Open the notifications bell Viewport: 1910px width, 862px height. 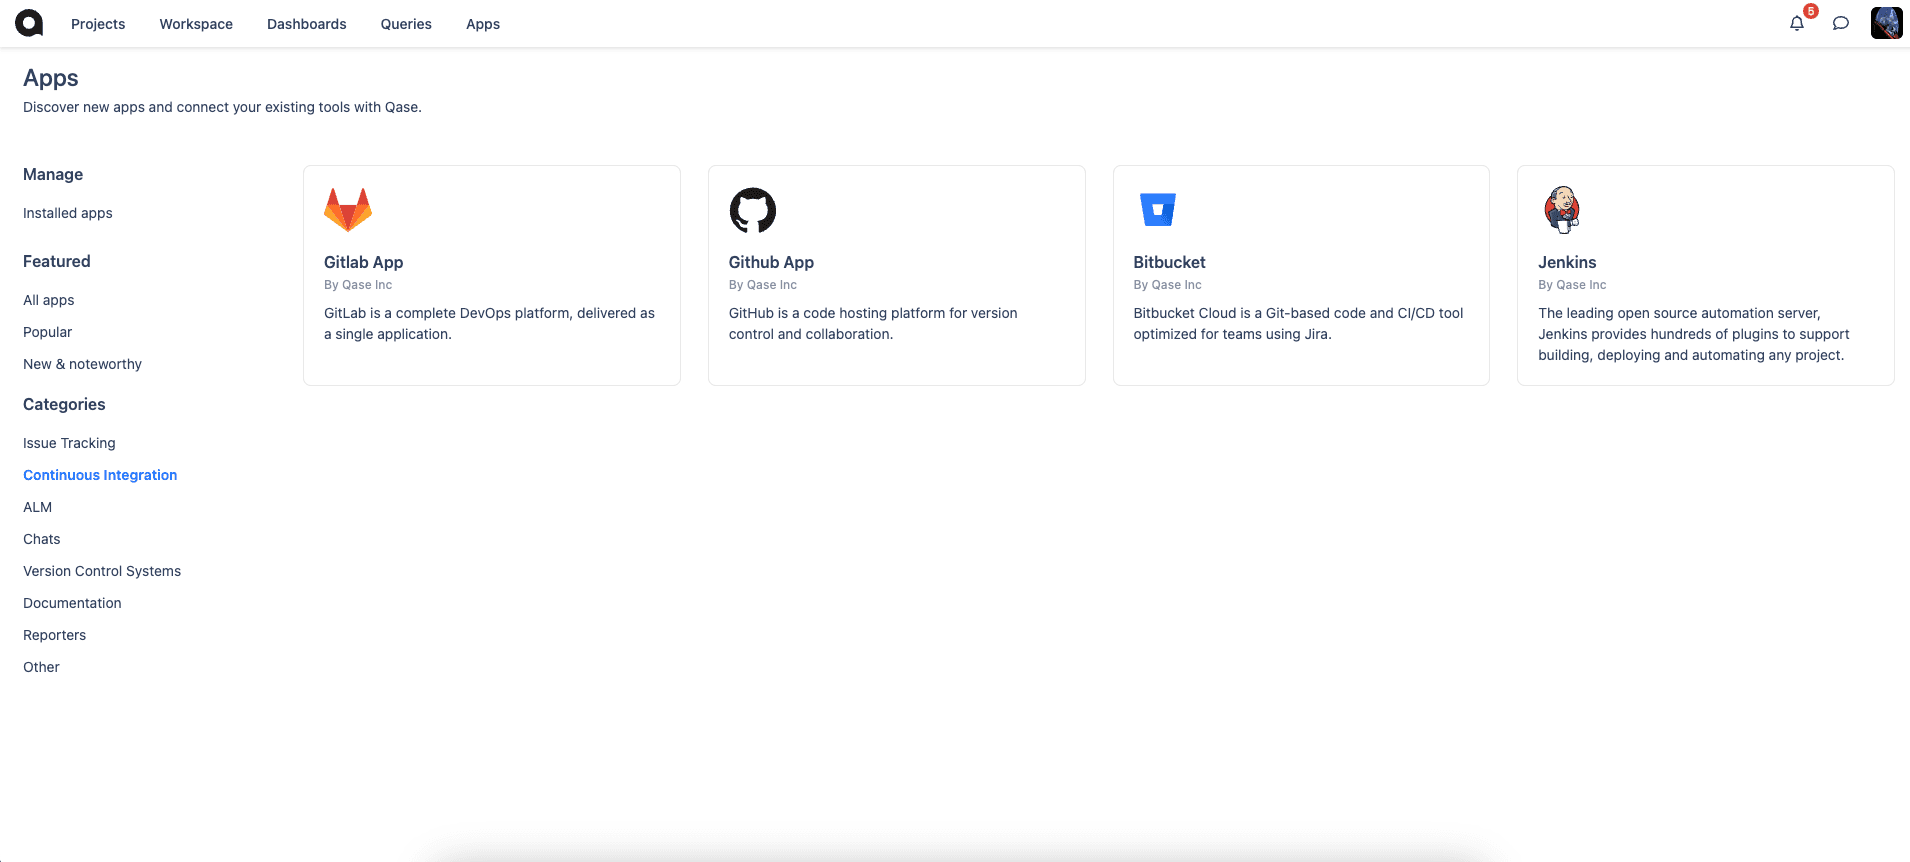point(1797,23)
